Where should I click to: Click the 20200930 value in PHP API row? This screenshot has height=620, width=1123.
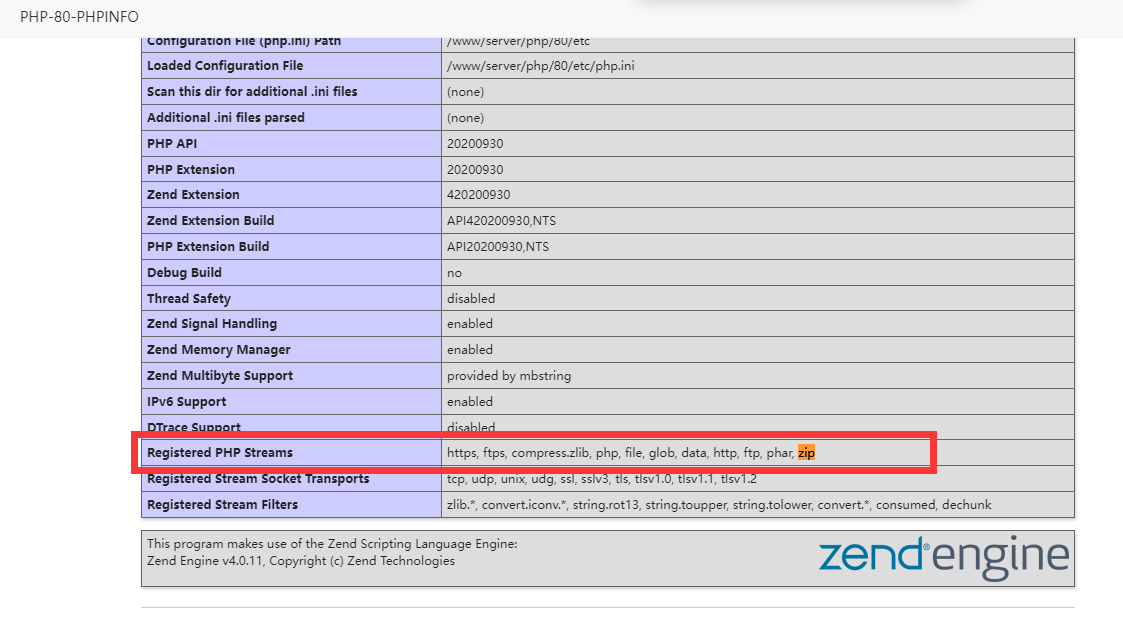tap(475, 143)
